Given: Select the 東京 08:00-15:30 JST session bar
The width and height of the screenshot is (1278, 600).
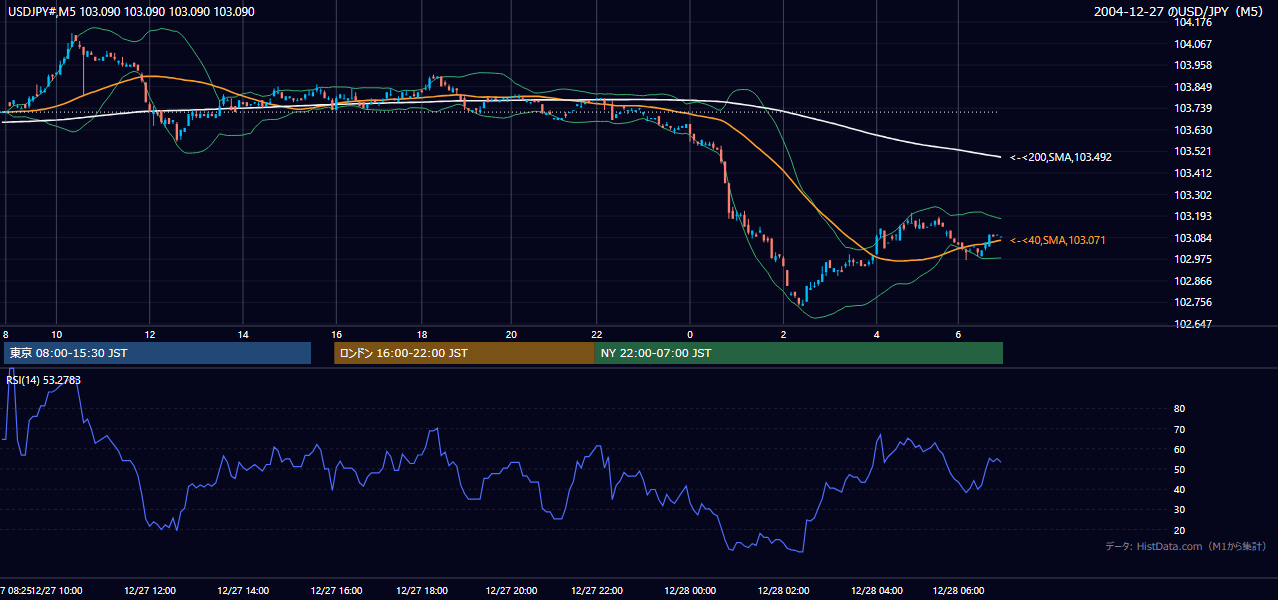Looking at the screenshot, I should point(157,353).
